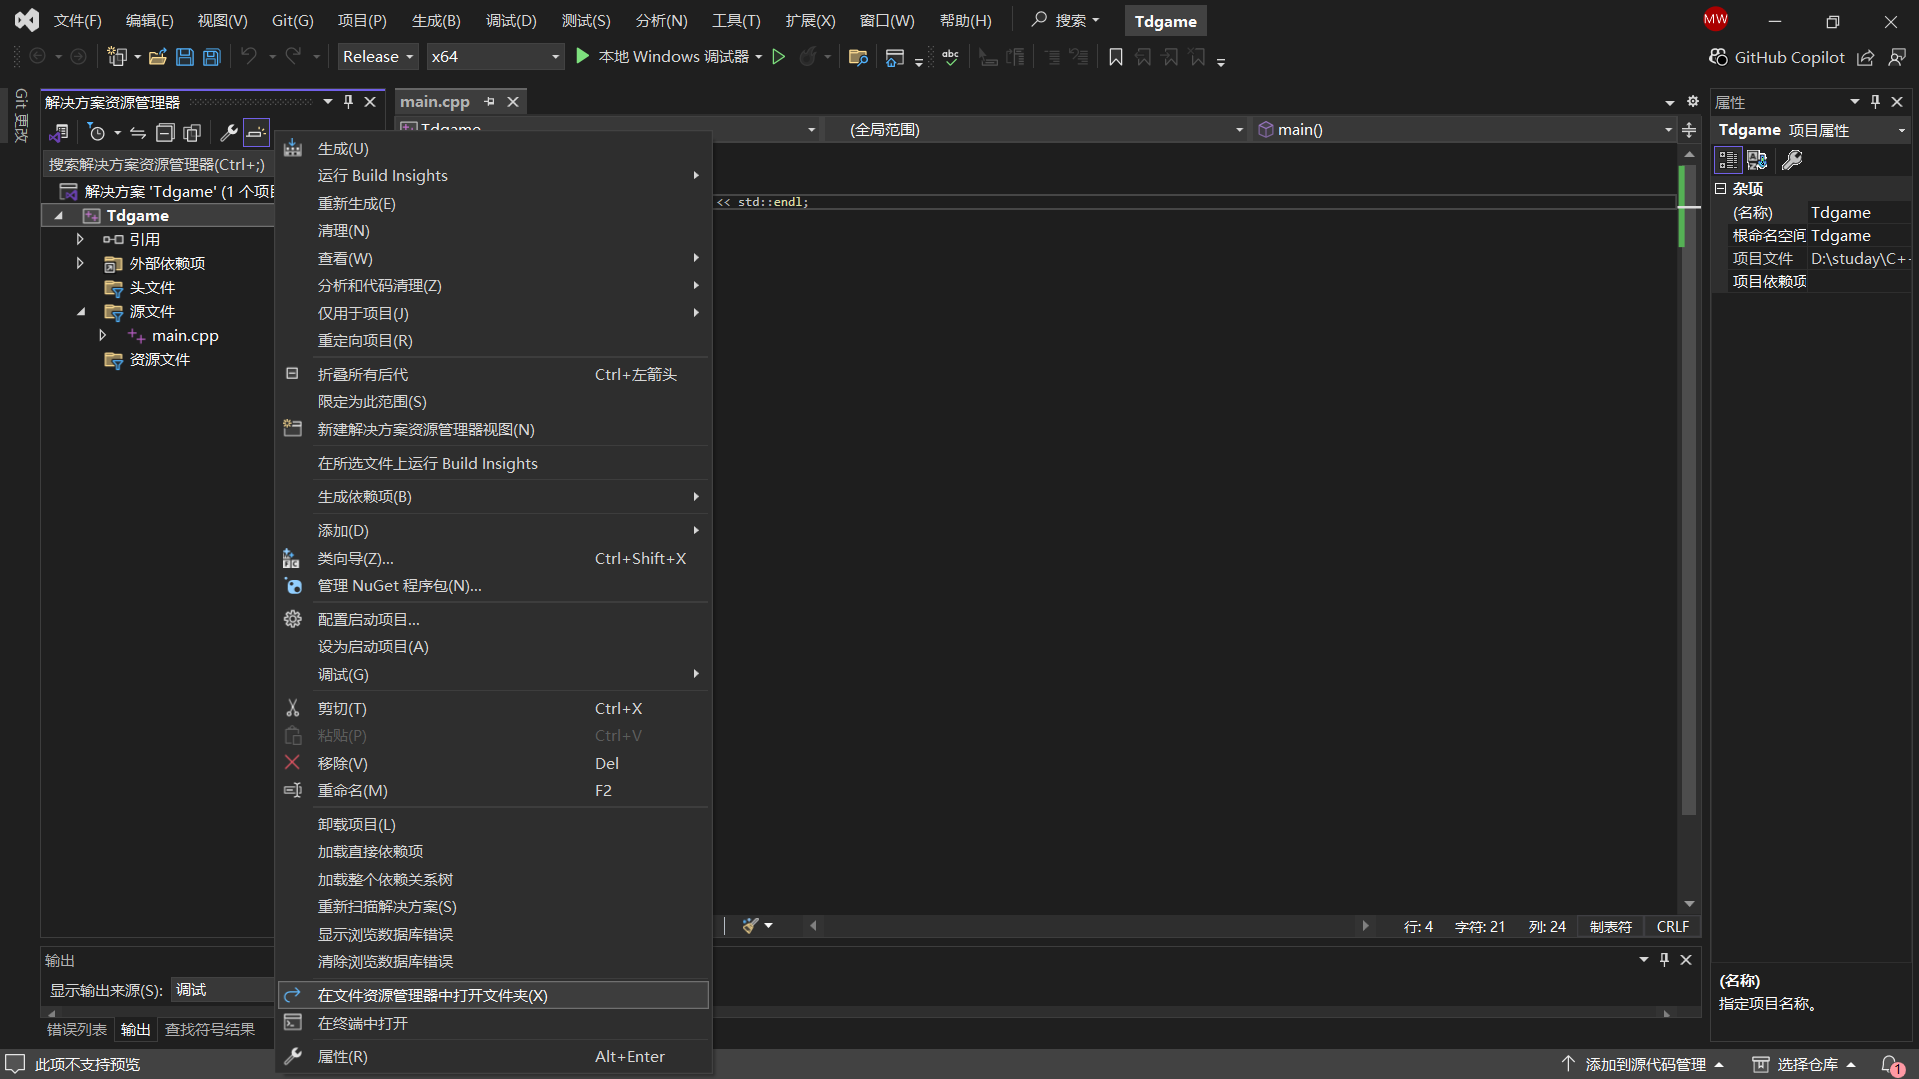Screen dimensions: 1919x1079
Task: Expand the 外部依赖项 tree node
Action: 80,263
